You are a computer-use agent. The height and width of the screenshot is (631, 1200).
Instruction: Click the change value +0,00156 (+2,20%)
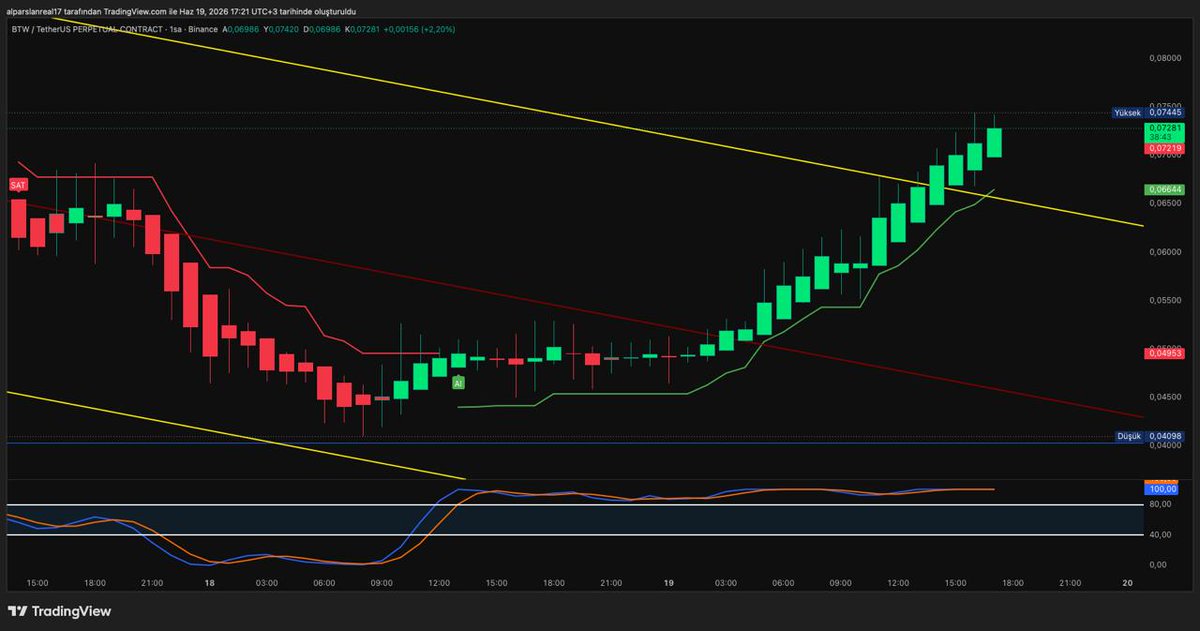click(420, 30)
